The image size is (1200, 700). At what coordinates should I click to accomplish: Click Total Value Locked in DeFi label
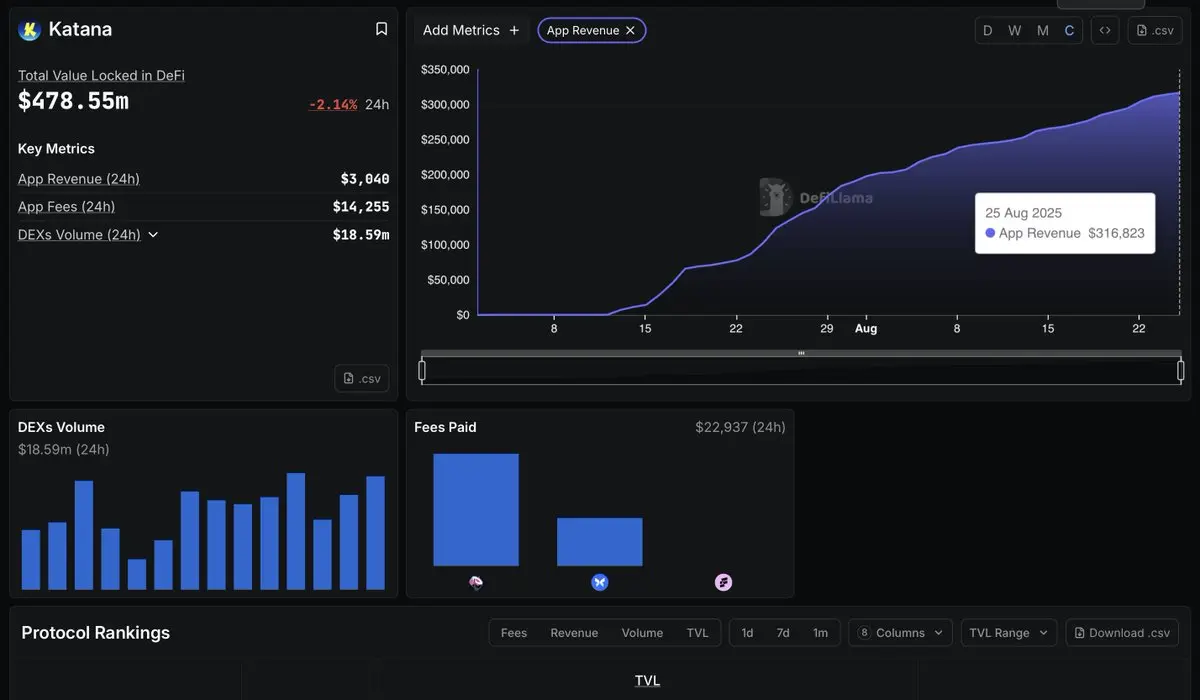click(101, 75)
